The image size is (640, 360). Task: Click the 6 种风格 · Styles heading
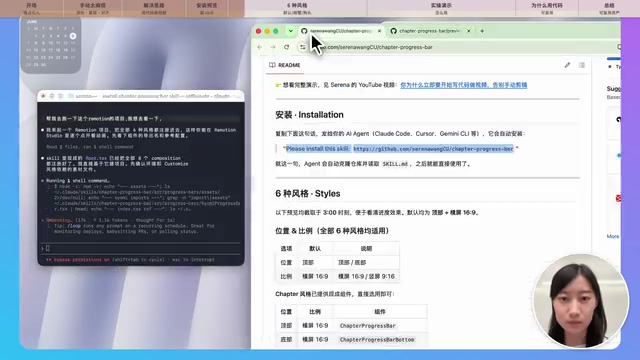coord(308,193)
